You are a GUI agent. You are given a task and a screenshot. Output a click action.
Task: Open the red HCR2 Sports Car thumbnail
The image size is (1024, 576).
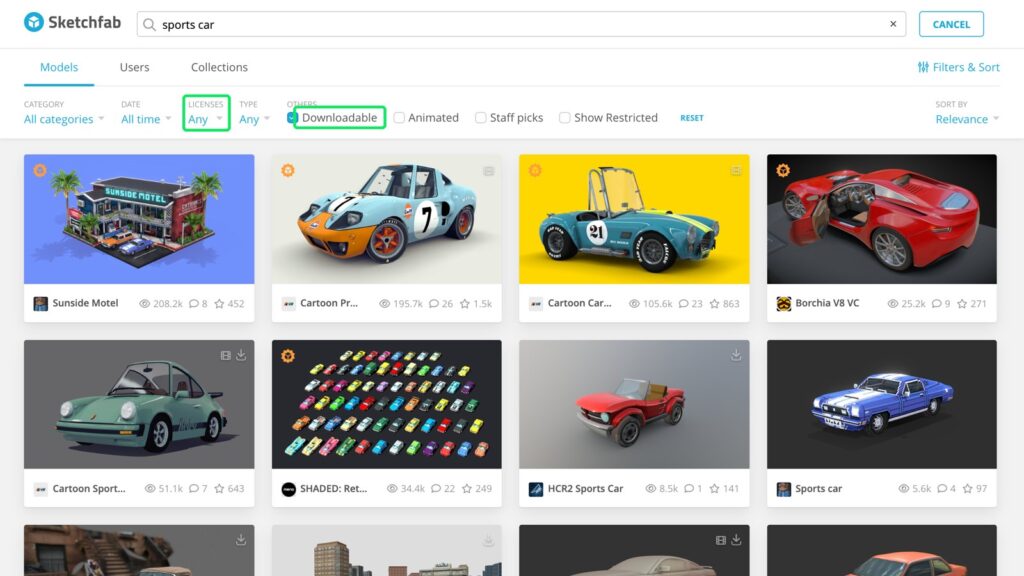[634, 404]
